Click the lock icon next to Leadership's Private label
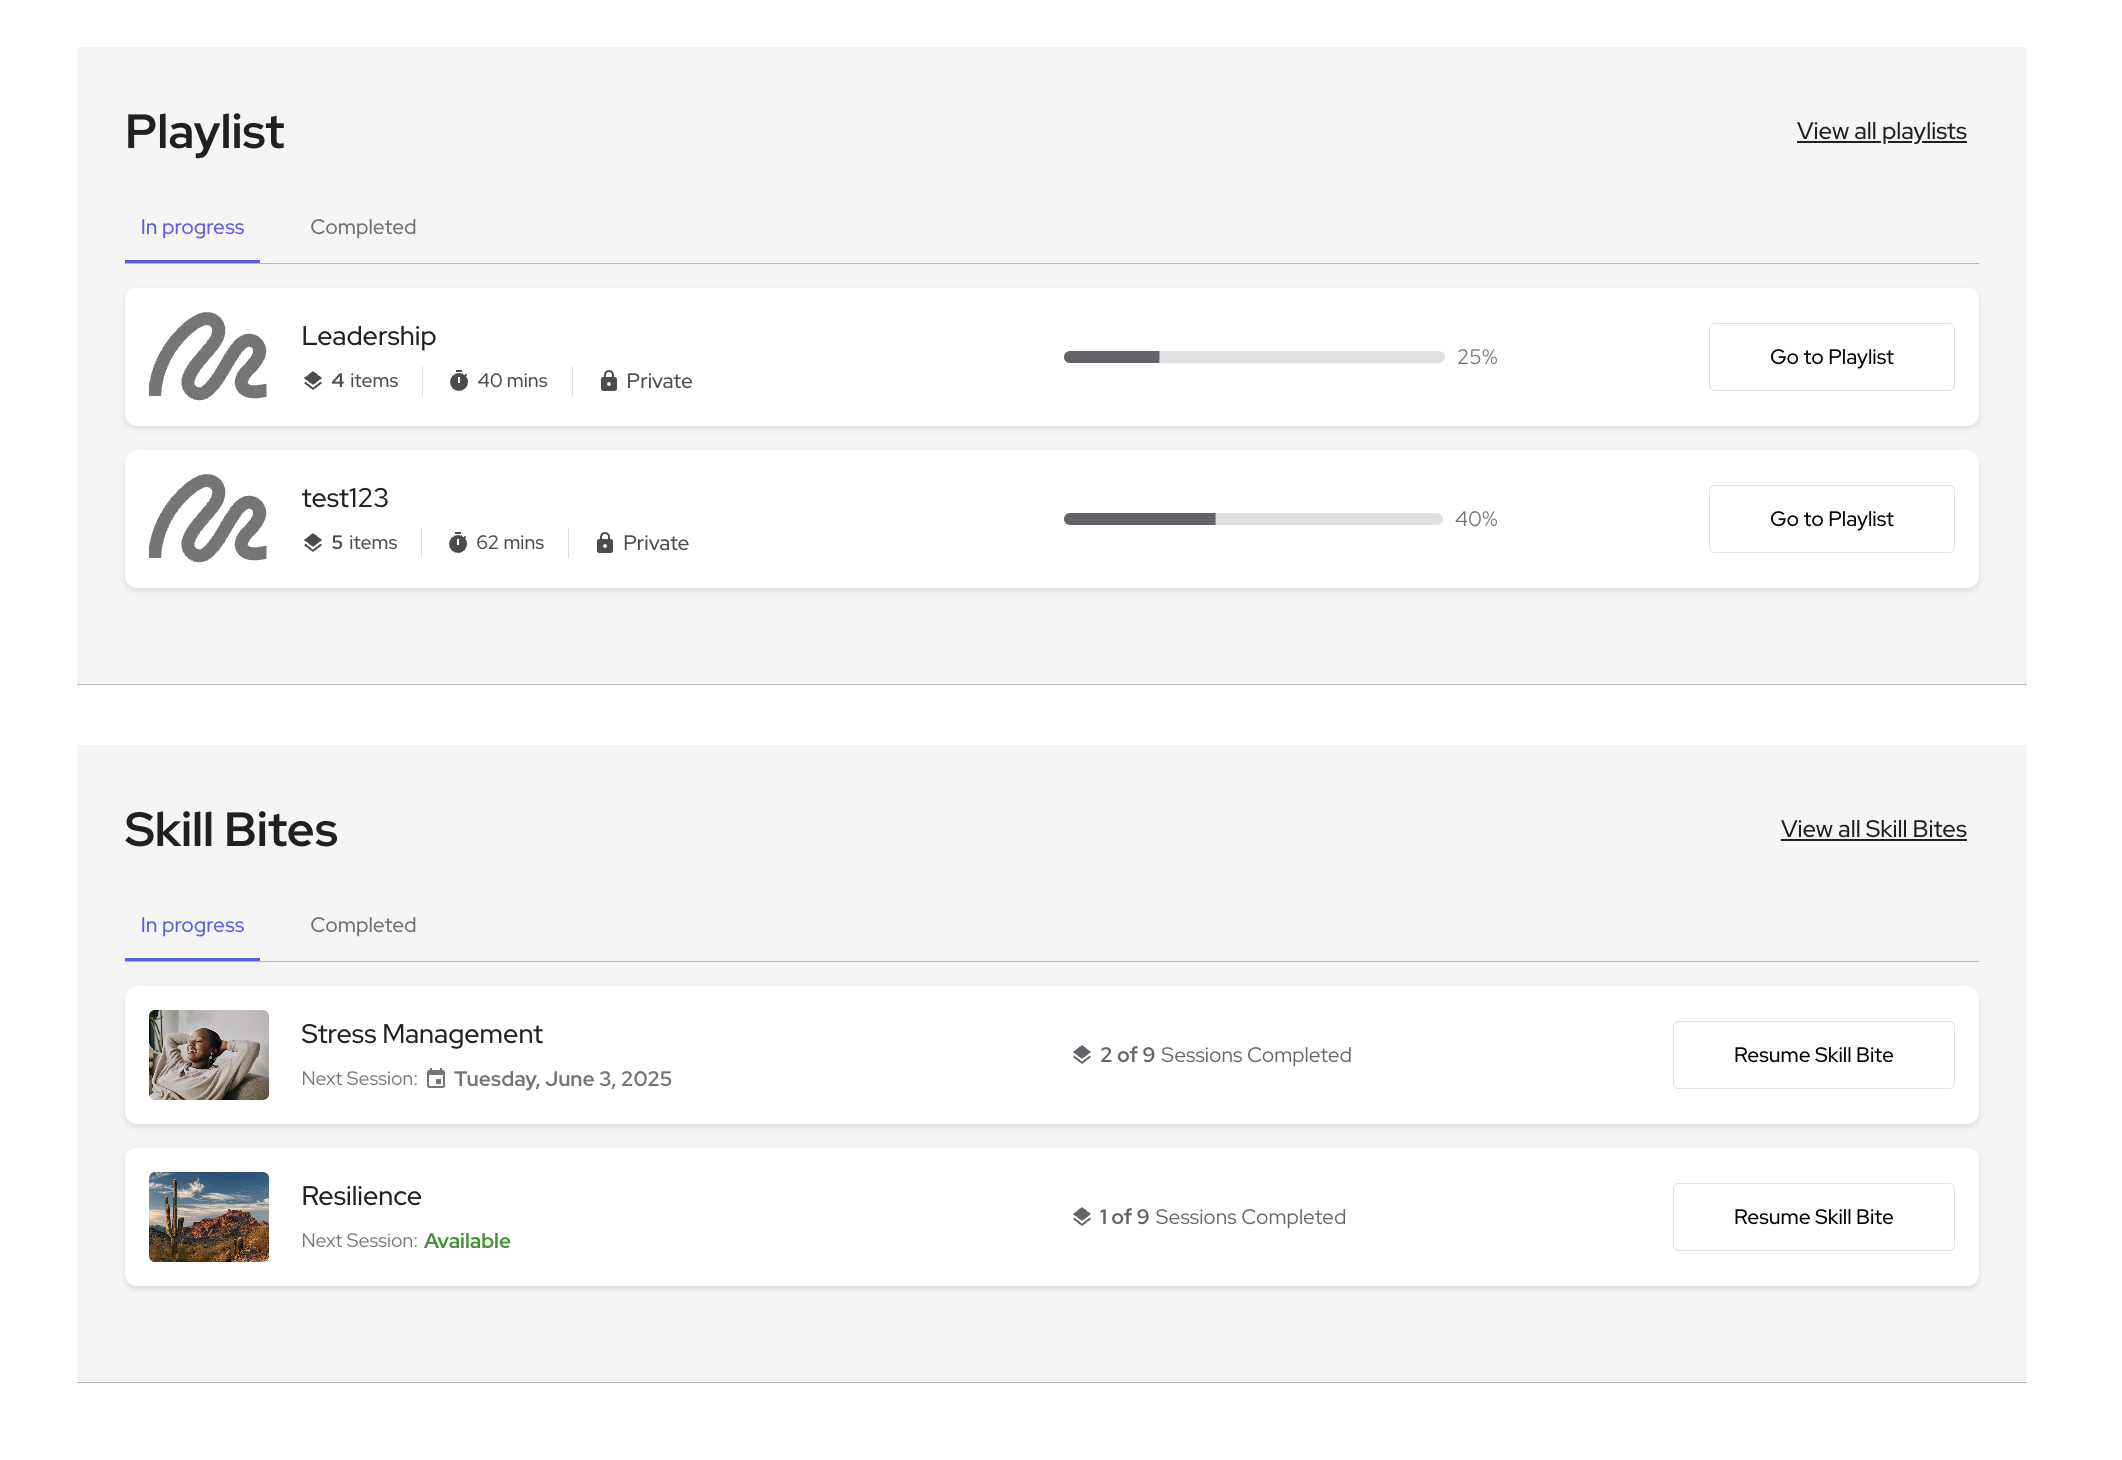Image resolution: width=2122 pixels, height=1460 pixels. tap(608, 380)
